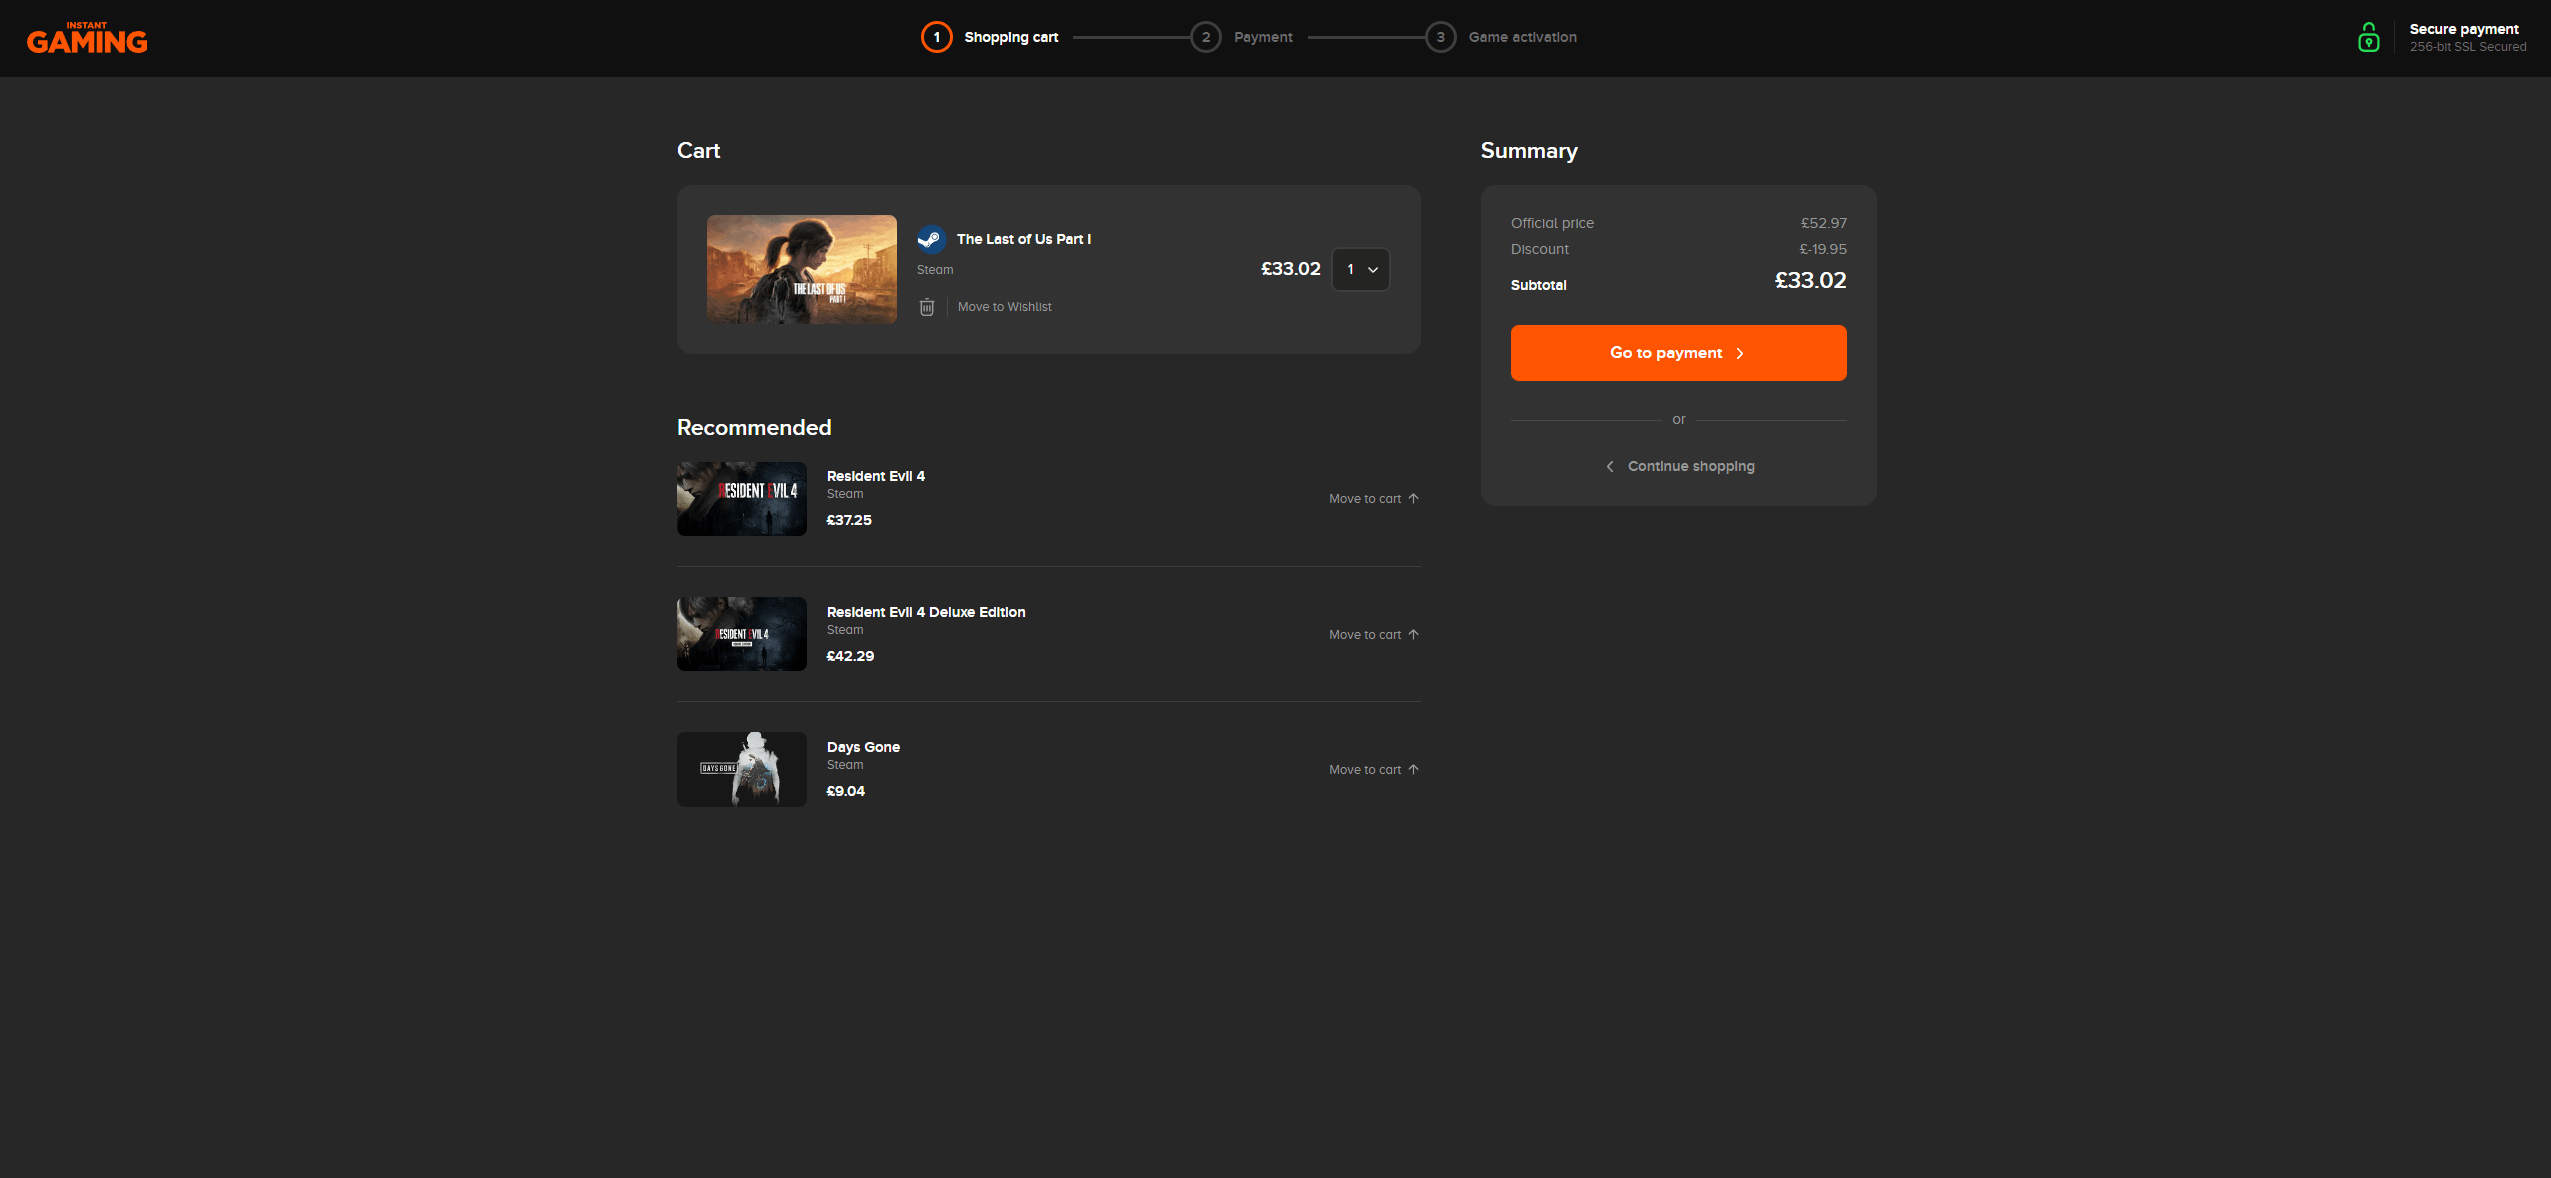The height and width of the screenshot is (1178, 2551).
Task: Open the Days Gone thumbnail image
Action: pyautogui.click(x=741, y=769)
